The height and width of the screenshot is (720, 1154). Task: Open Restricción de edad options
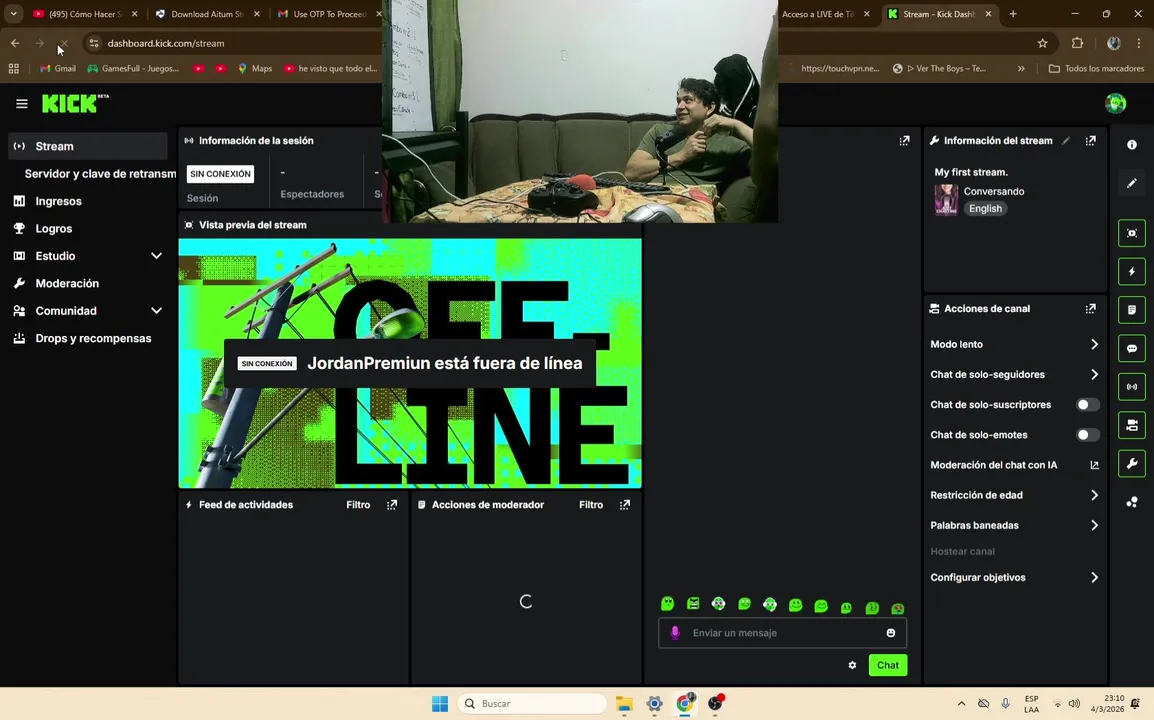click(1014, 495)
